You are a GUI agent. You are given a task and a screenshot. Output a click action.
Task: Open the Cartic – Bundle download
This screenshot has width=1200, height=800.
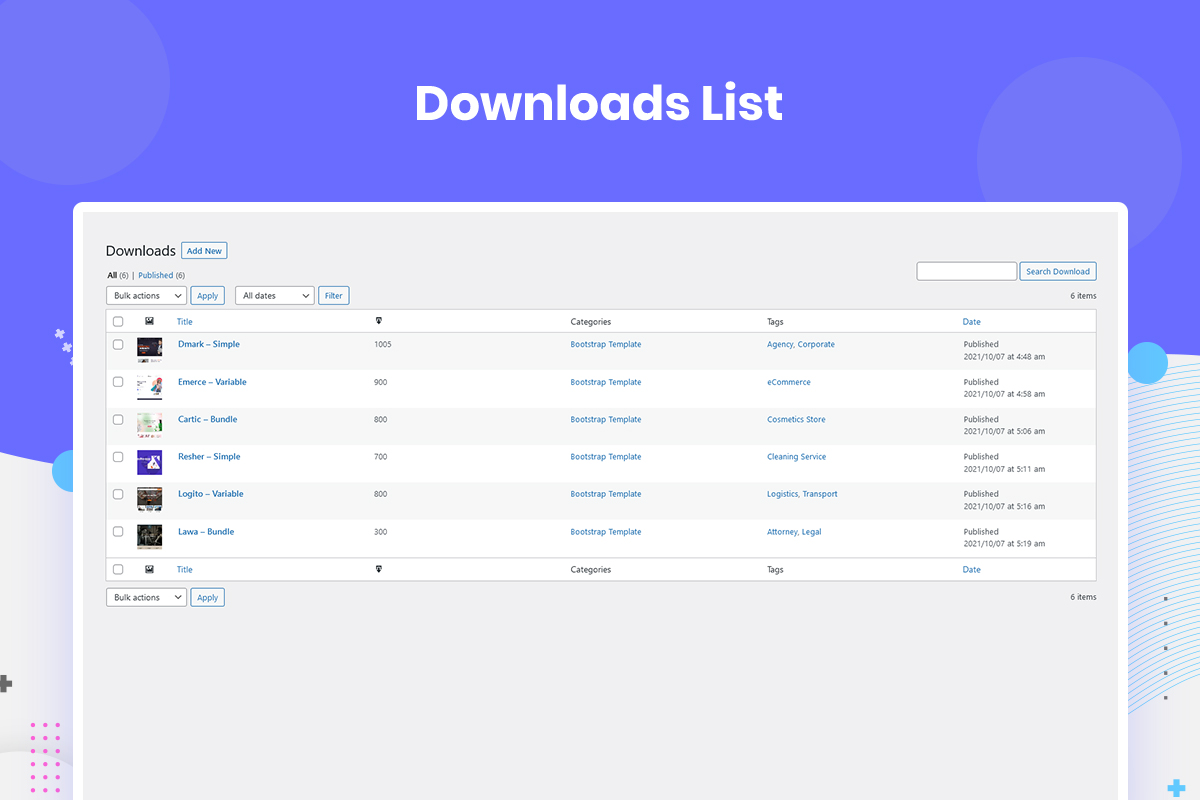[208, 419]
